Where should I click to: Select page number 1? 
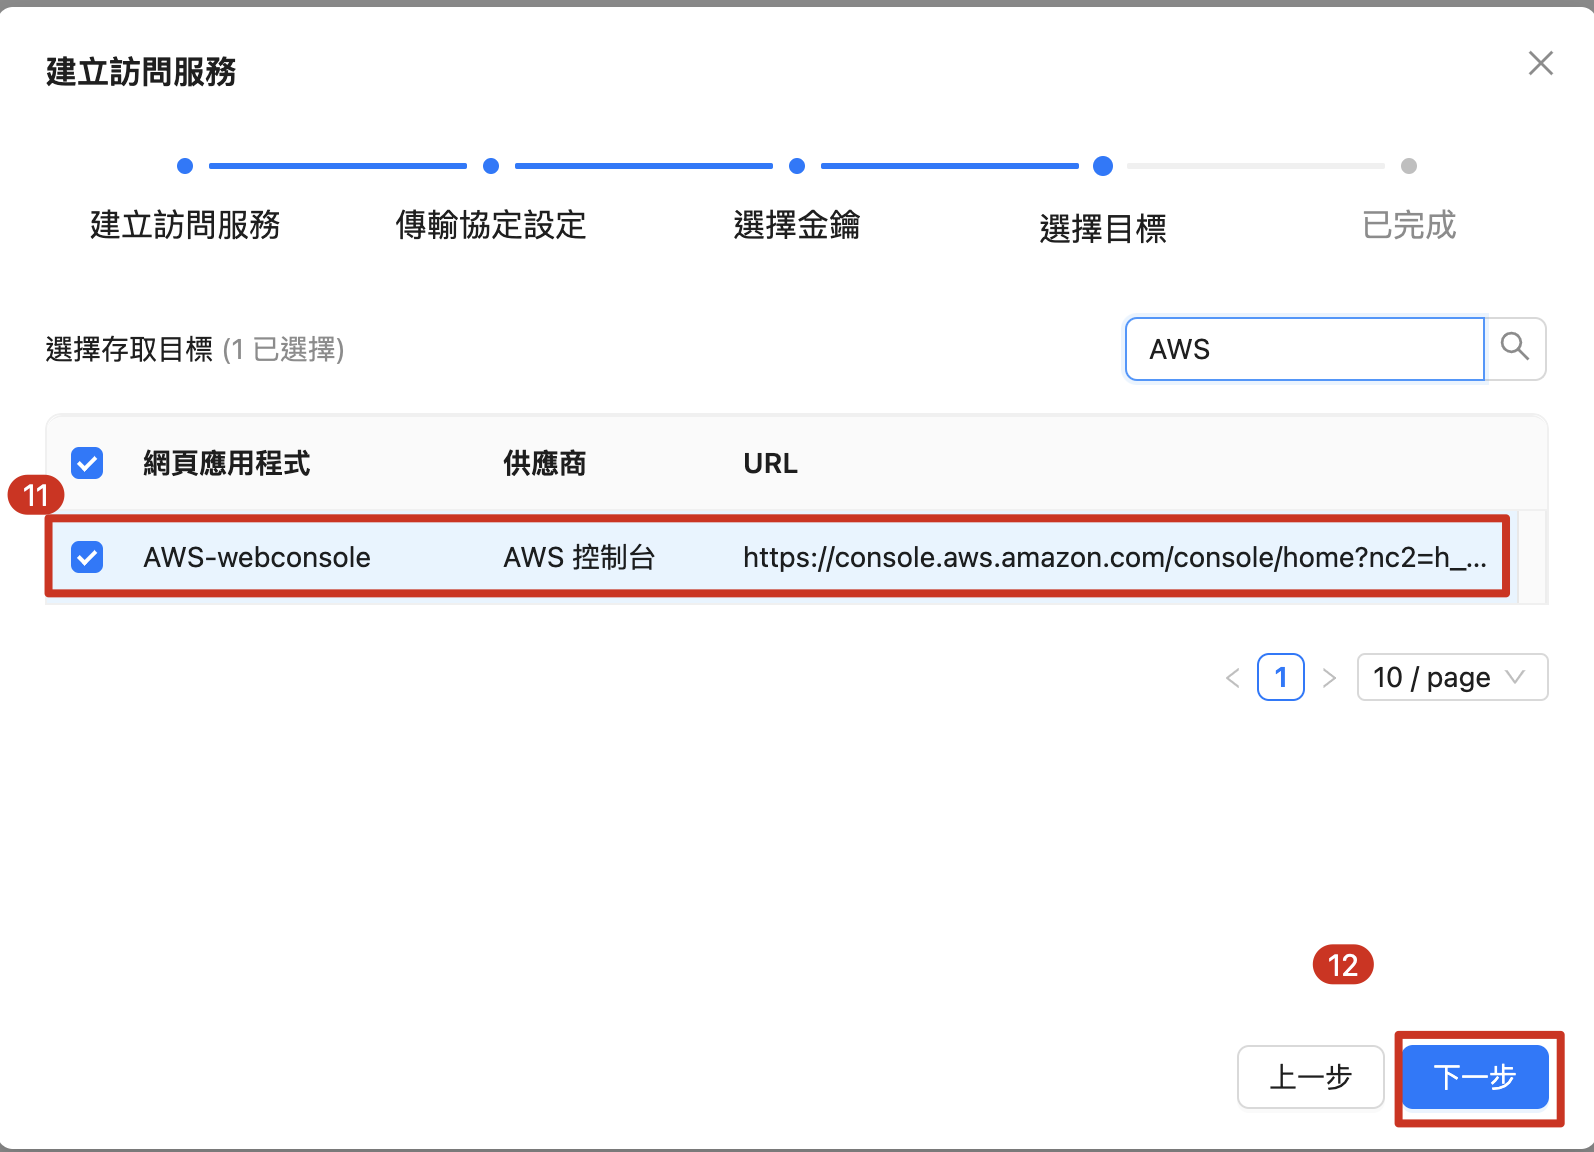[1280, 678]
